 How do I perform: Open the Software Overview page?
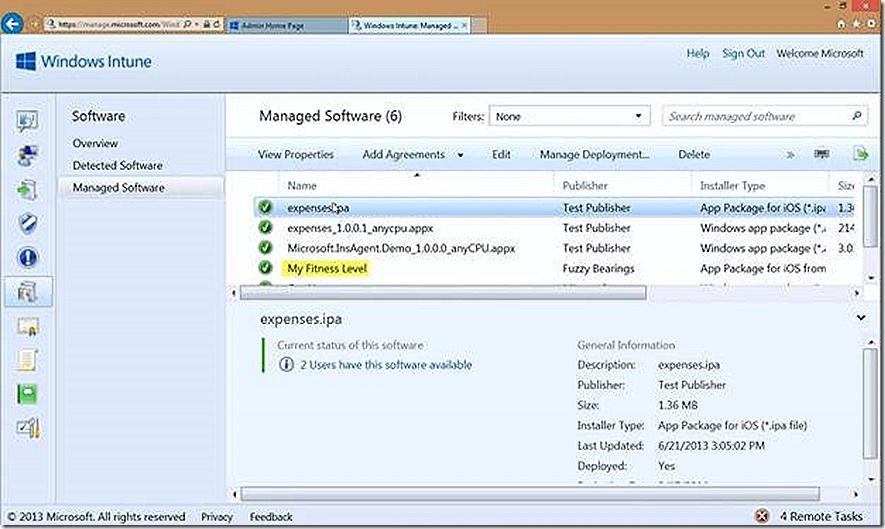95,143
